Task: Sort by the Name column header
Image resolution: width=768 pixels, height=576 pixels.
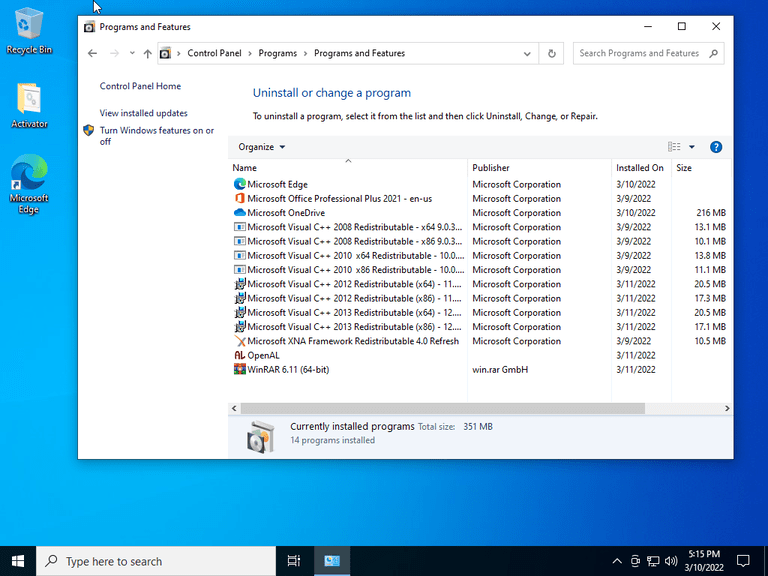Action: point(348,168)
